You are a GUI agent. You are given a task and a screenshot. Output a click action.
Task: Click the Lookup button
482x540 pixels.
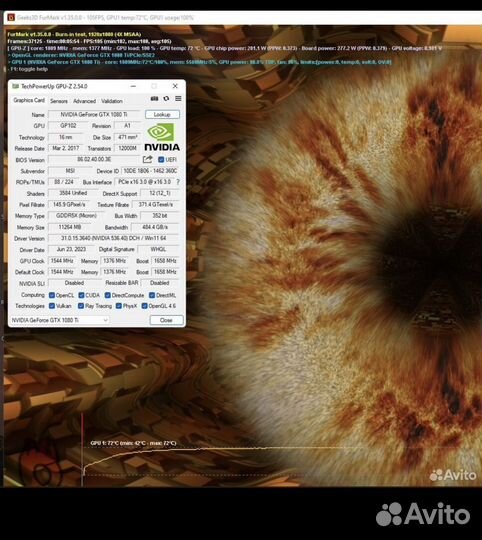(162, 114)
